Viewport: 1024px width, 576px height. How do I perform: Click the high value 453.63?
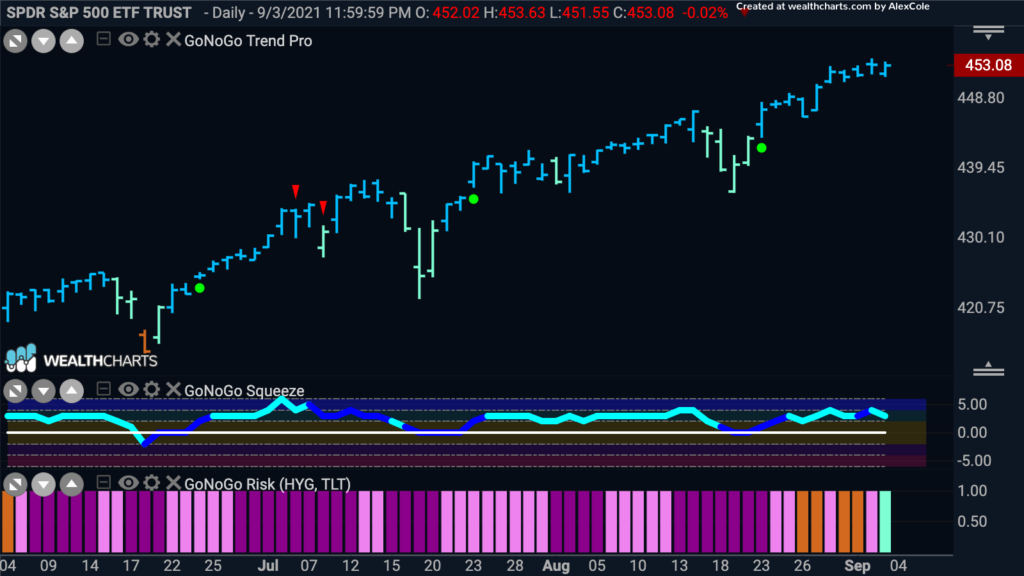click(521, 12)
